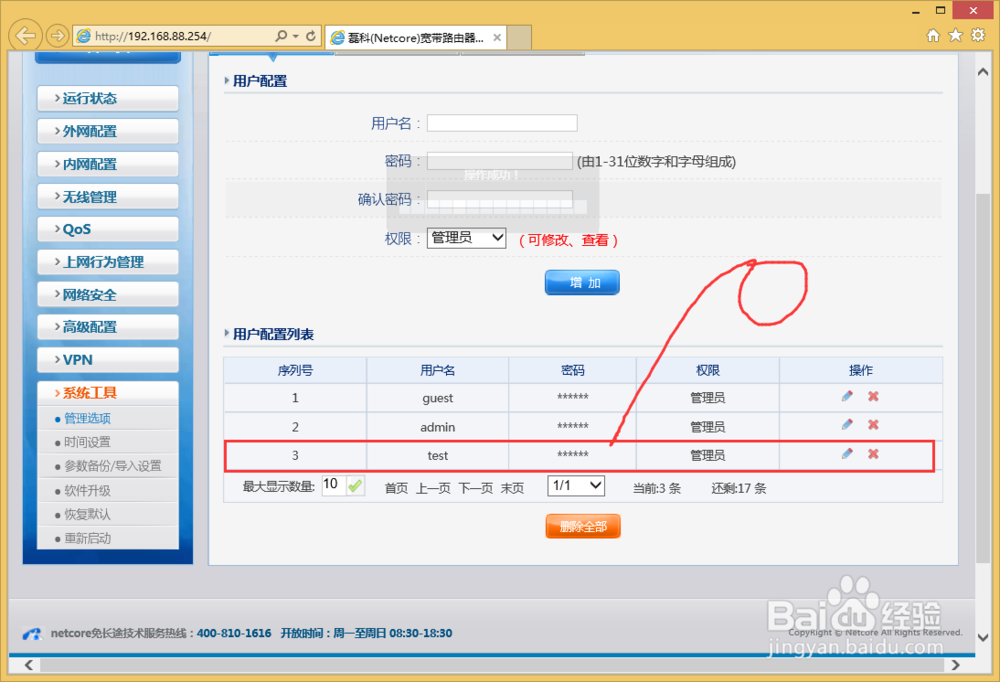This screenshot has width=1000, height=682.
Task: Expand the QoS menu
Action: (108, 229)
